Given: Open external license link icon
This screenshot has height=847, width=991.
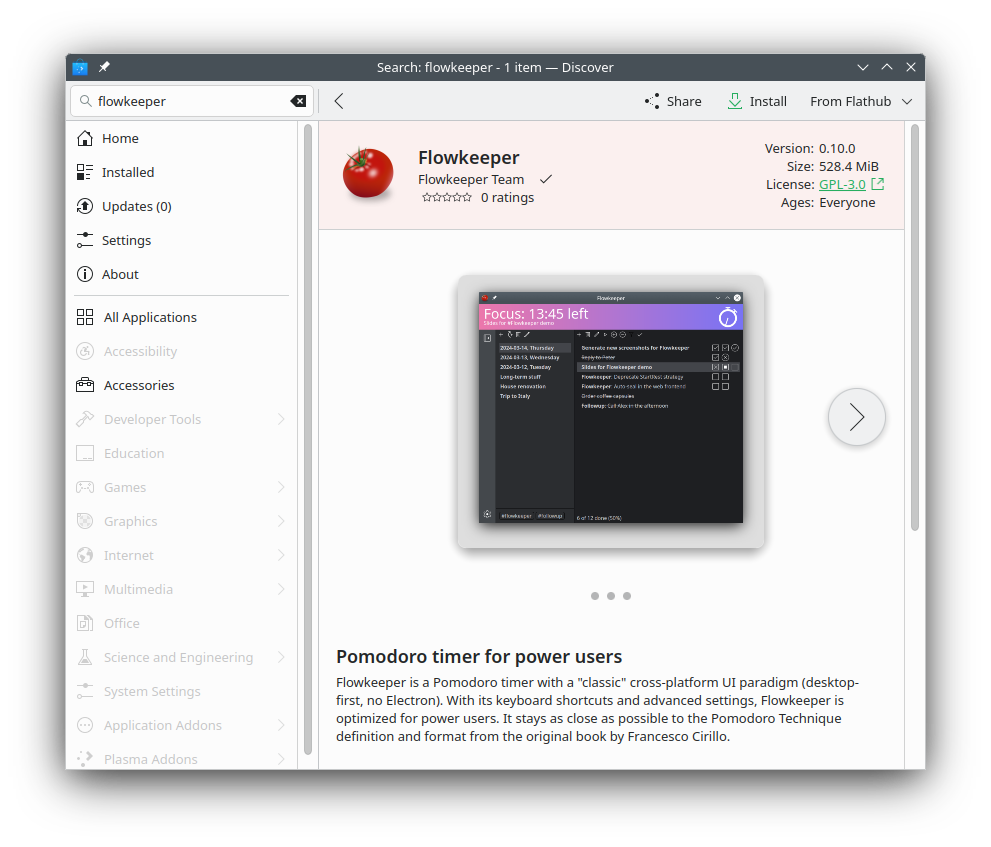Looking at the screenshot, I should coord(877,184).
